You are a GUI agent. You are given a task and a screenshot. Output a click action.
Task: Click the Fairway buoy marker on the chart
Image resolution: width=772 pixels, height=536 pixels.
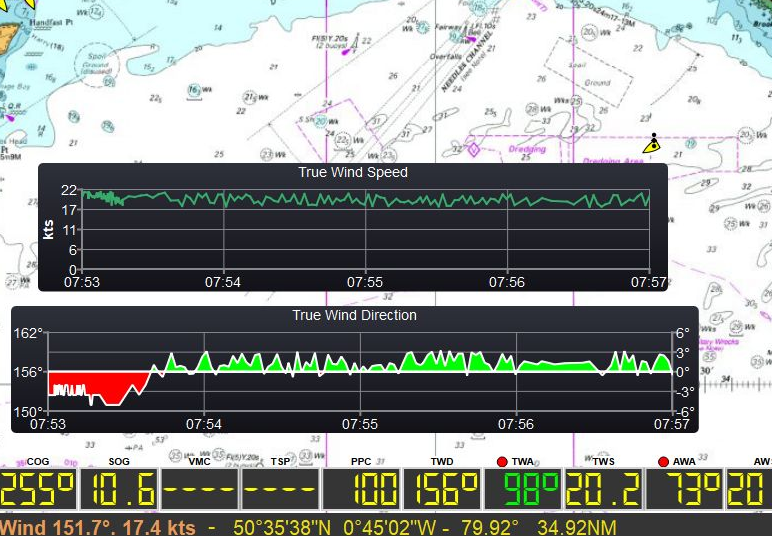[470, 39]
